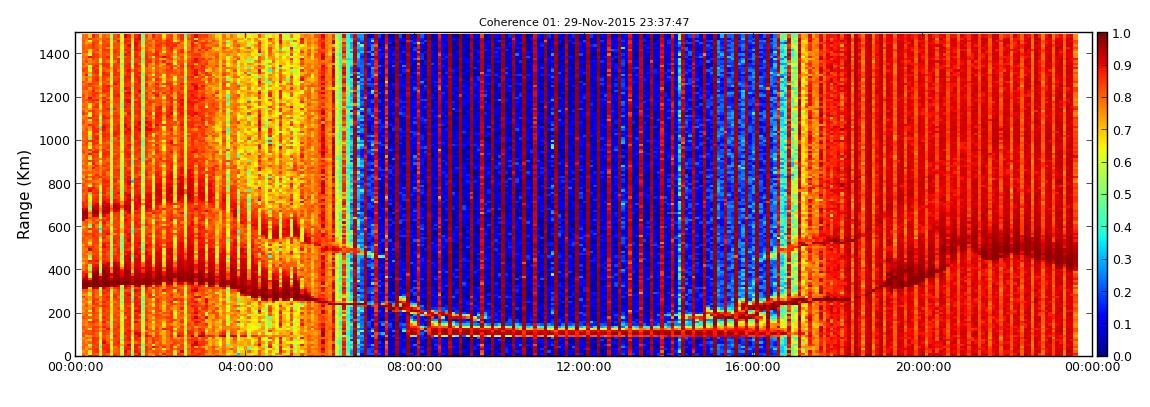Click the colorbar tick label '0.2'
The width and height of the screenshot is (1150, 407).
coord(1122,292)
